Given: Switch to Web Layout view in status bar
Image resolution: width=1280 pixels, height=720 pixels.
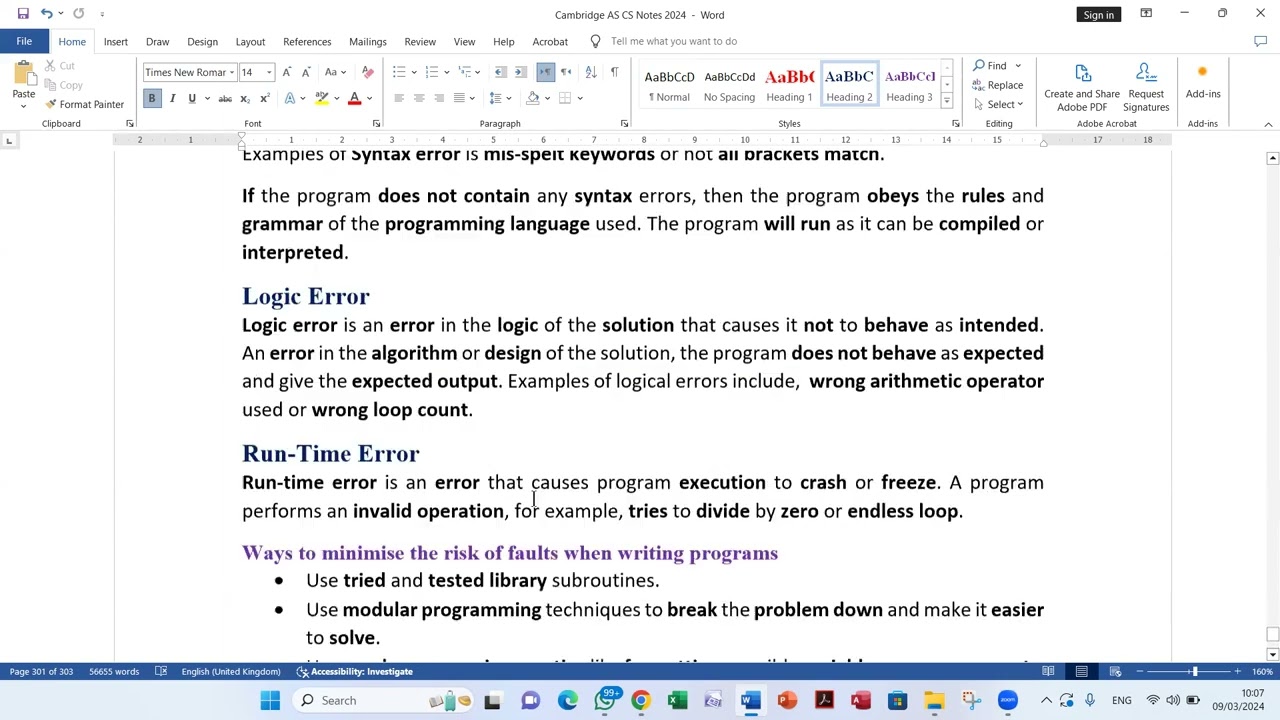Looking at the screenshot, I should pyautogui.click(x=1115, y=671).
